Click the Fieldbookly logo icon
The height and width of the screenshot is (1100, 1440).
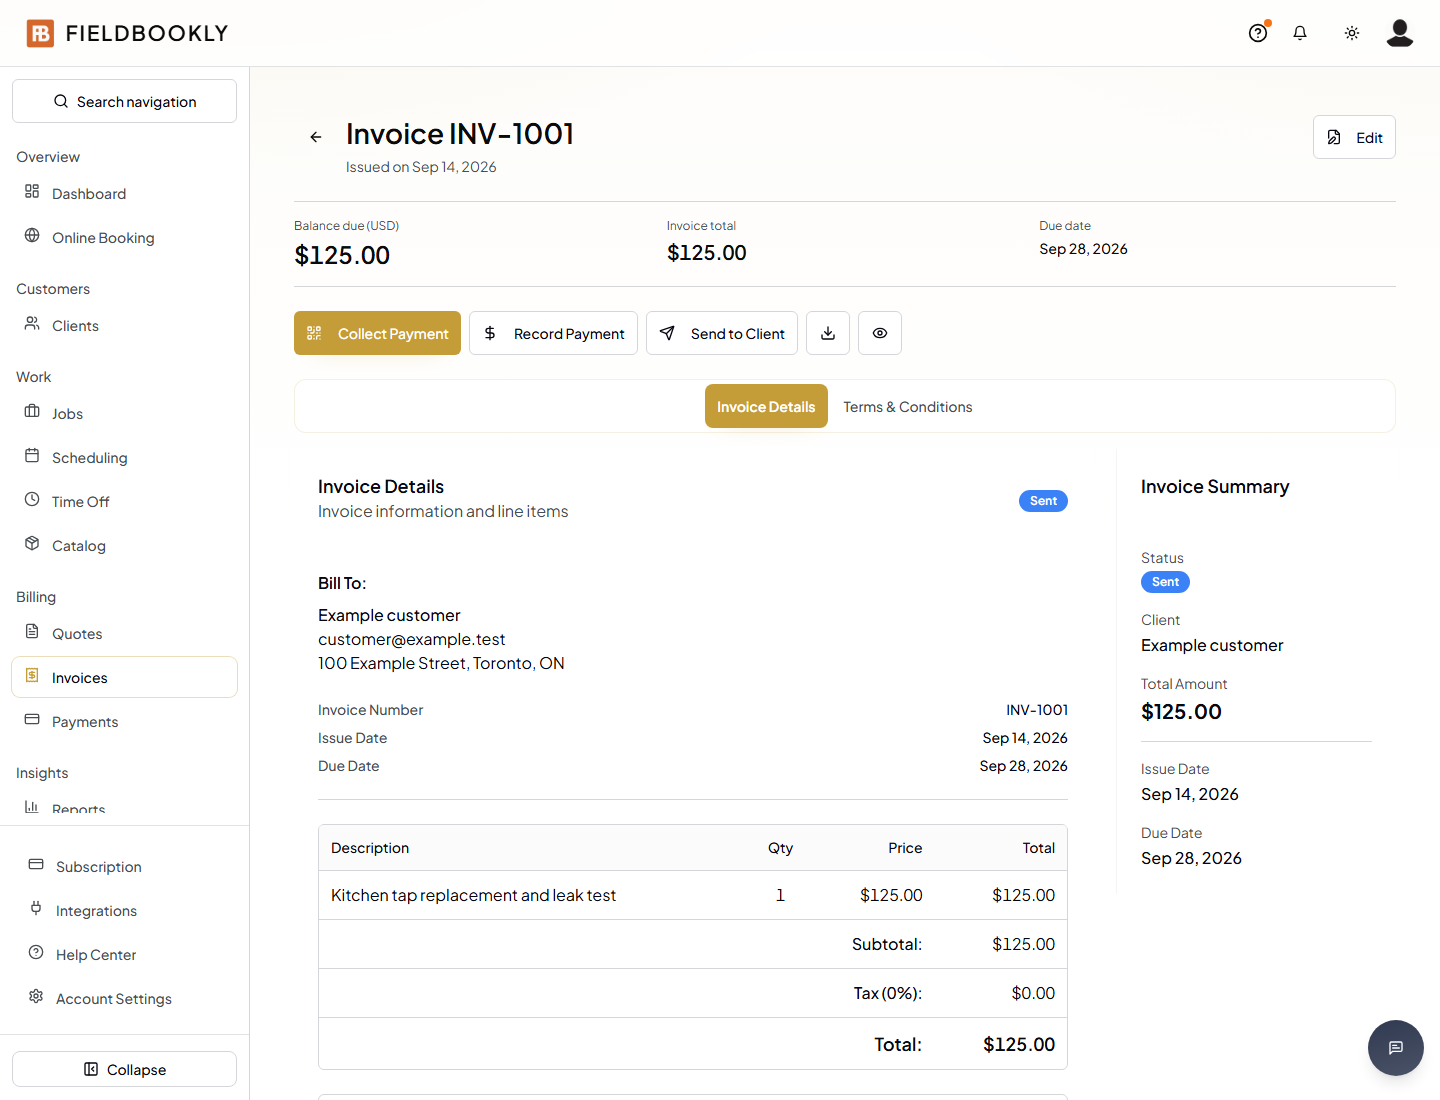(x=40, y=33)
